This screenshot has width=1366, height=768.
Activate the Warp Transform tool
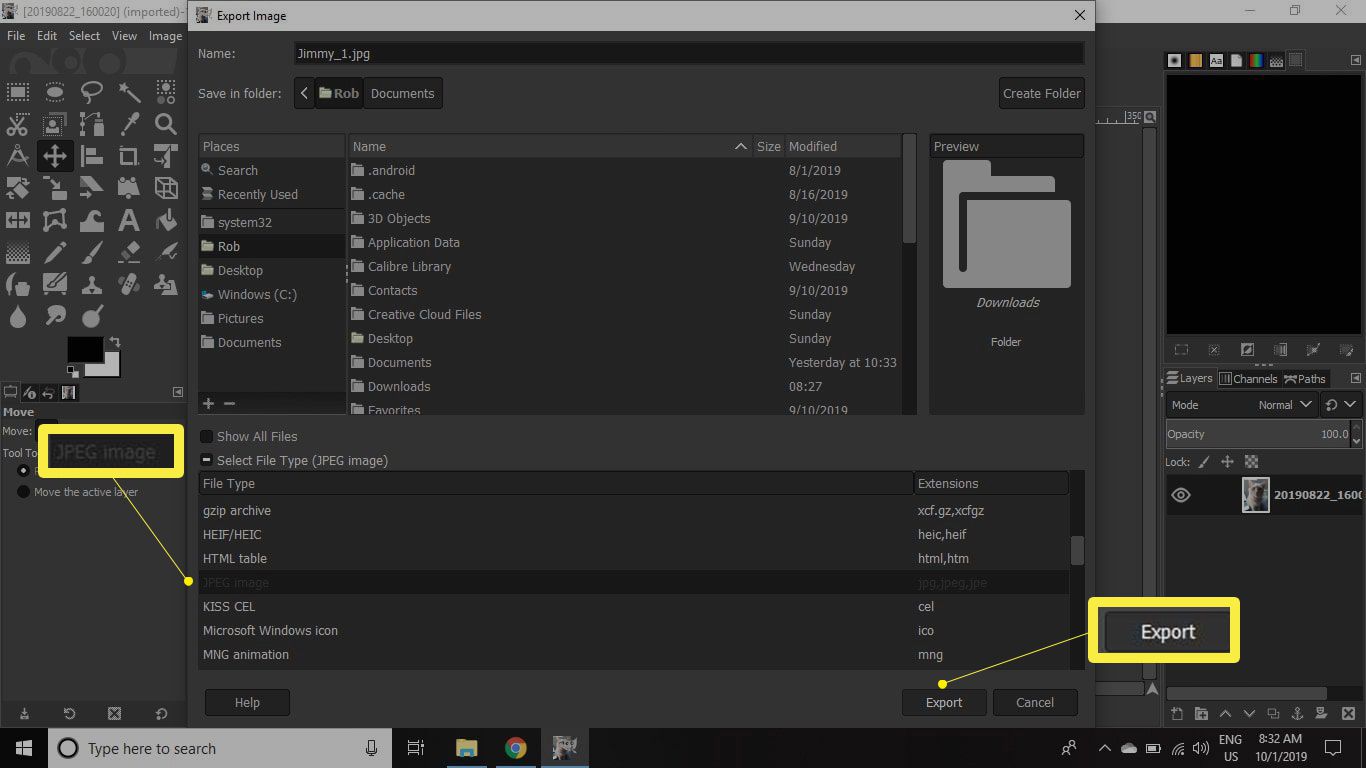click(92, 219)
